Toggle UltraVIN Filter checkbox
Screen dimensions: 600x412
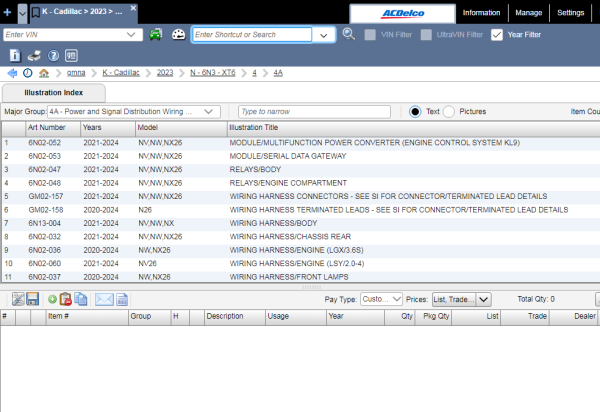(x=426, y=35)
